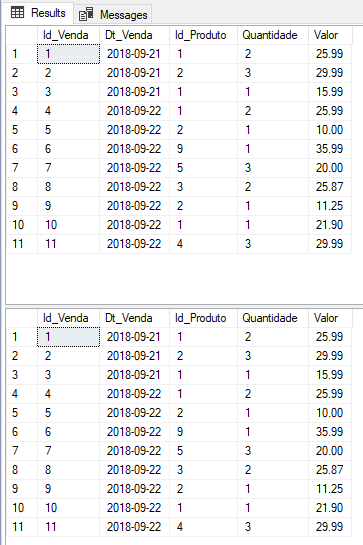
Task: Select row 6 header in top grid
Action: coord(22,149)
